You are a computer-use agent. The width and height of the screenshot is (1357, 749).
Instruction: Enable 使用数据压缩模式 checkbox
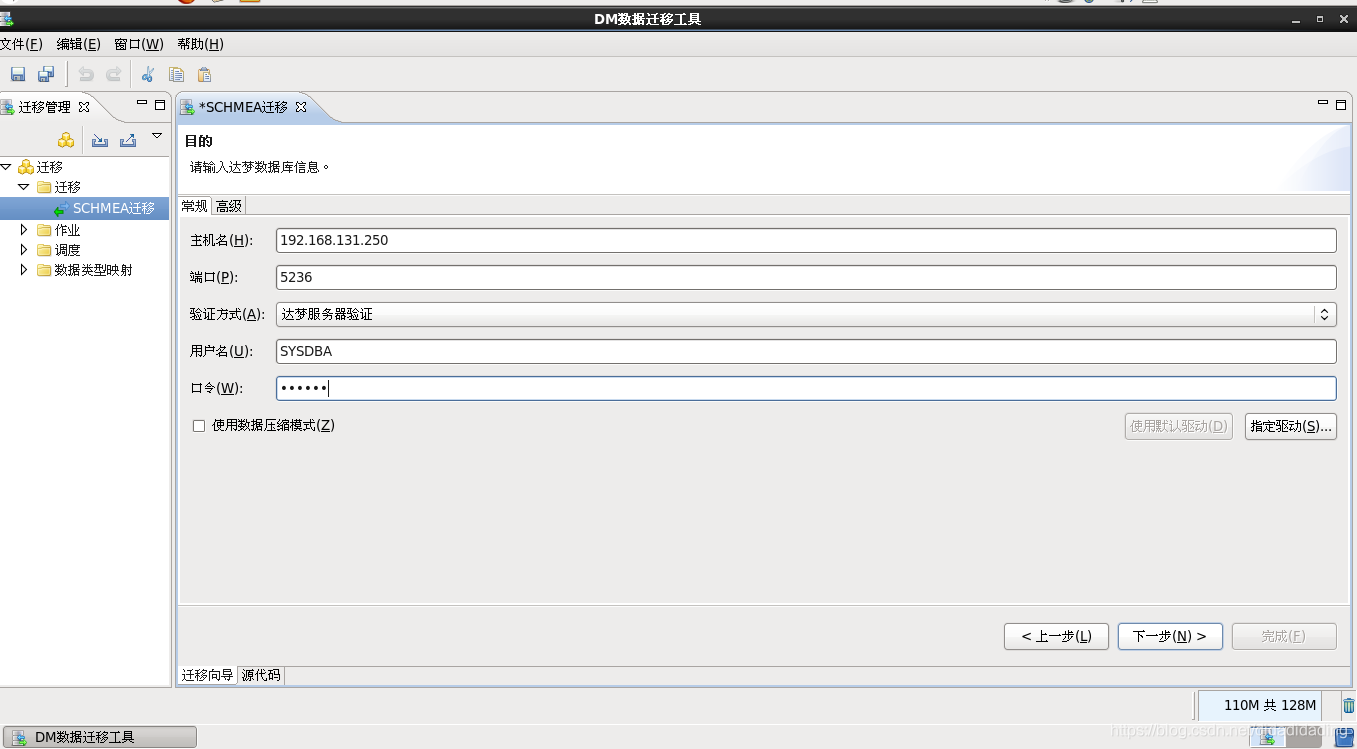(x=199, y=425)
